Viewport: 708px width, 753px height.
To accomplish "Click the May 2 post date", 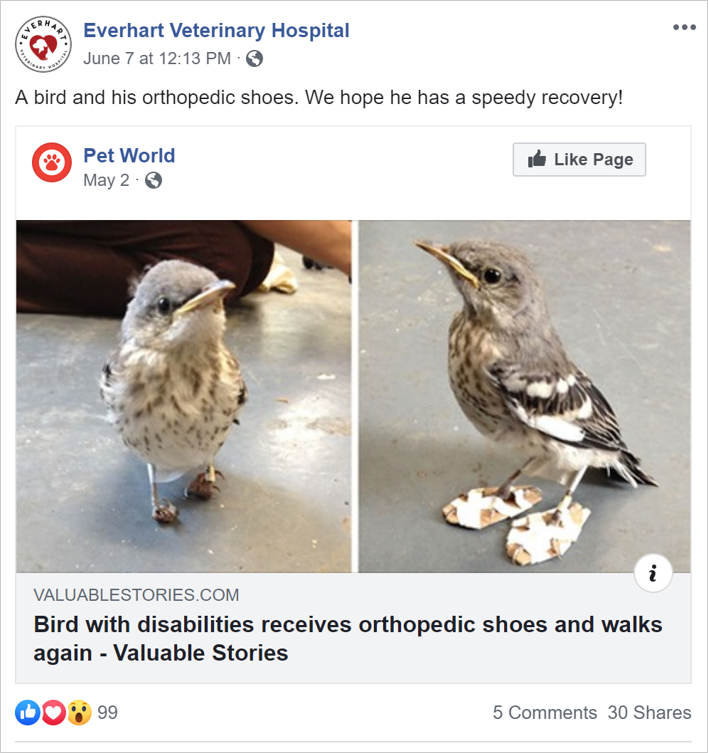I will point(106,181).
